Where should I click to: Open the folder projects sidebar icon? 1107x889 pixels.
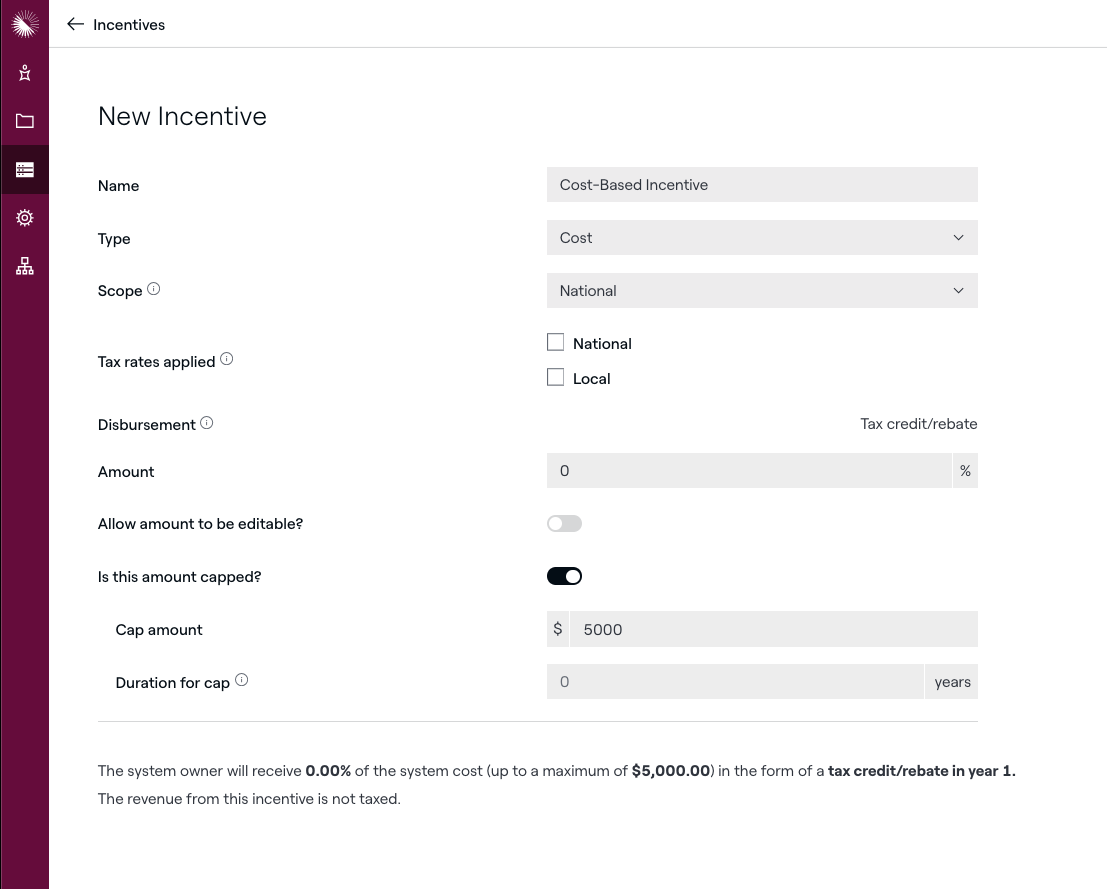coord(25,121)
